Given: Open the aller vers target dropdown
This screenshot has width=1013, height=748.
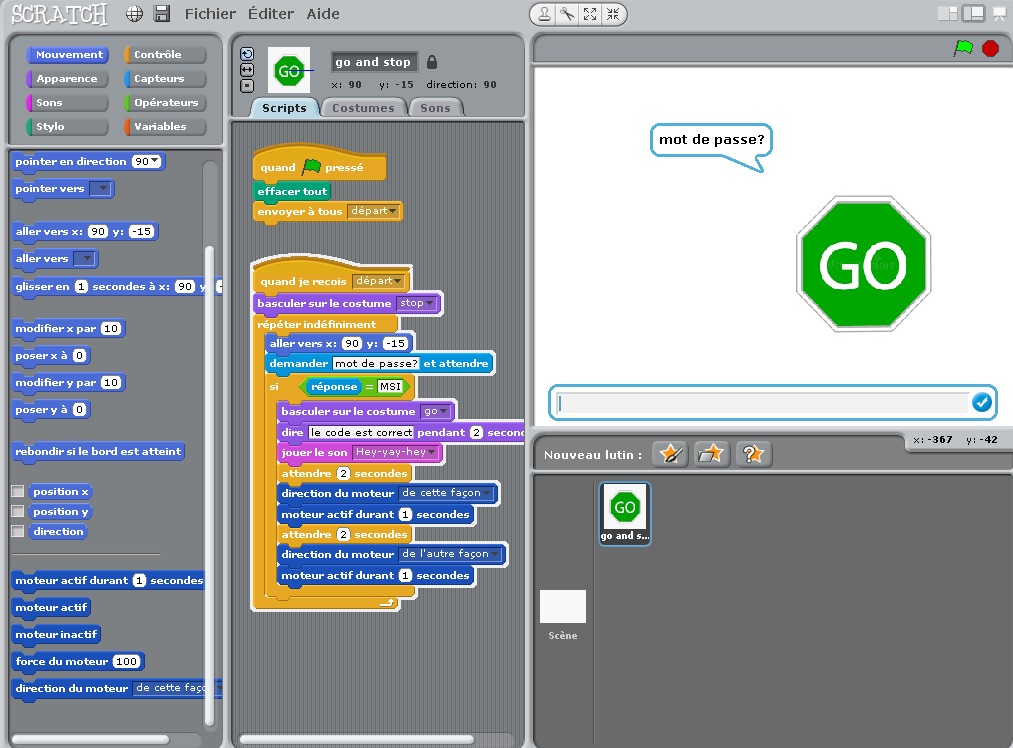Looking at the screenshot, I should (85, 259).
